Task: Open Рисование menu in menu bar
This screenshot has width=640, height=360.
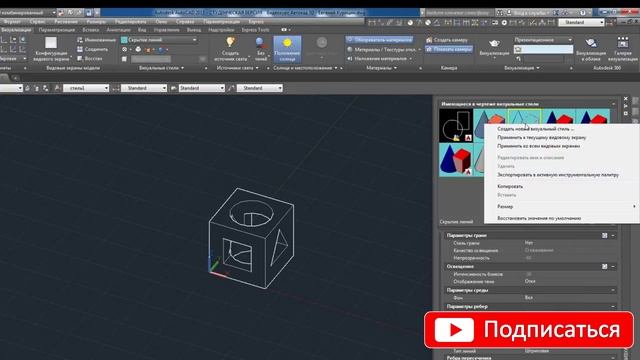Action: (66, 22)
